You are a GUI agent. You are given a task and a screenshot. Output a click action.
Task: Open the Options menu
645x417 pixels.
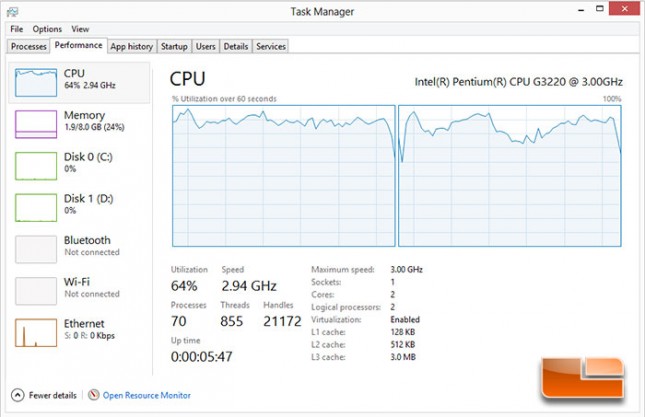pyautogui.click(x=47, y=29)
